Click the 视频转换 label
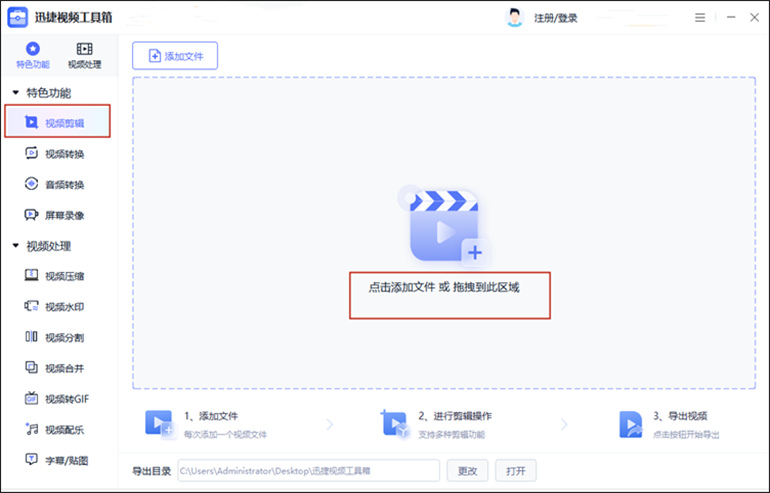This screenshot has height=493, width=770. pos(65,154)
